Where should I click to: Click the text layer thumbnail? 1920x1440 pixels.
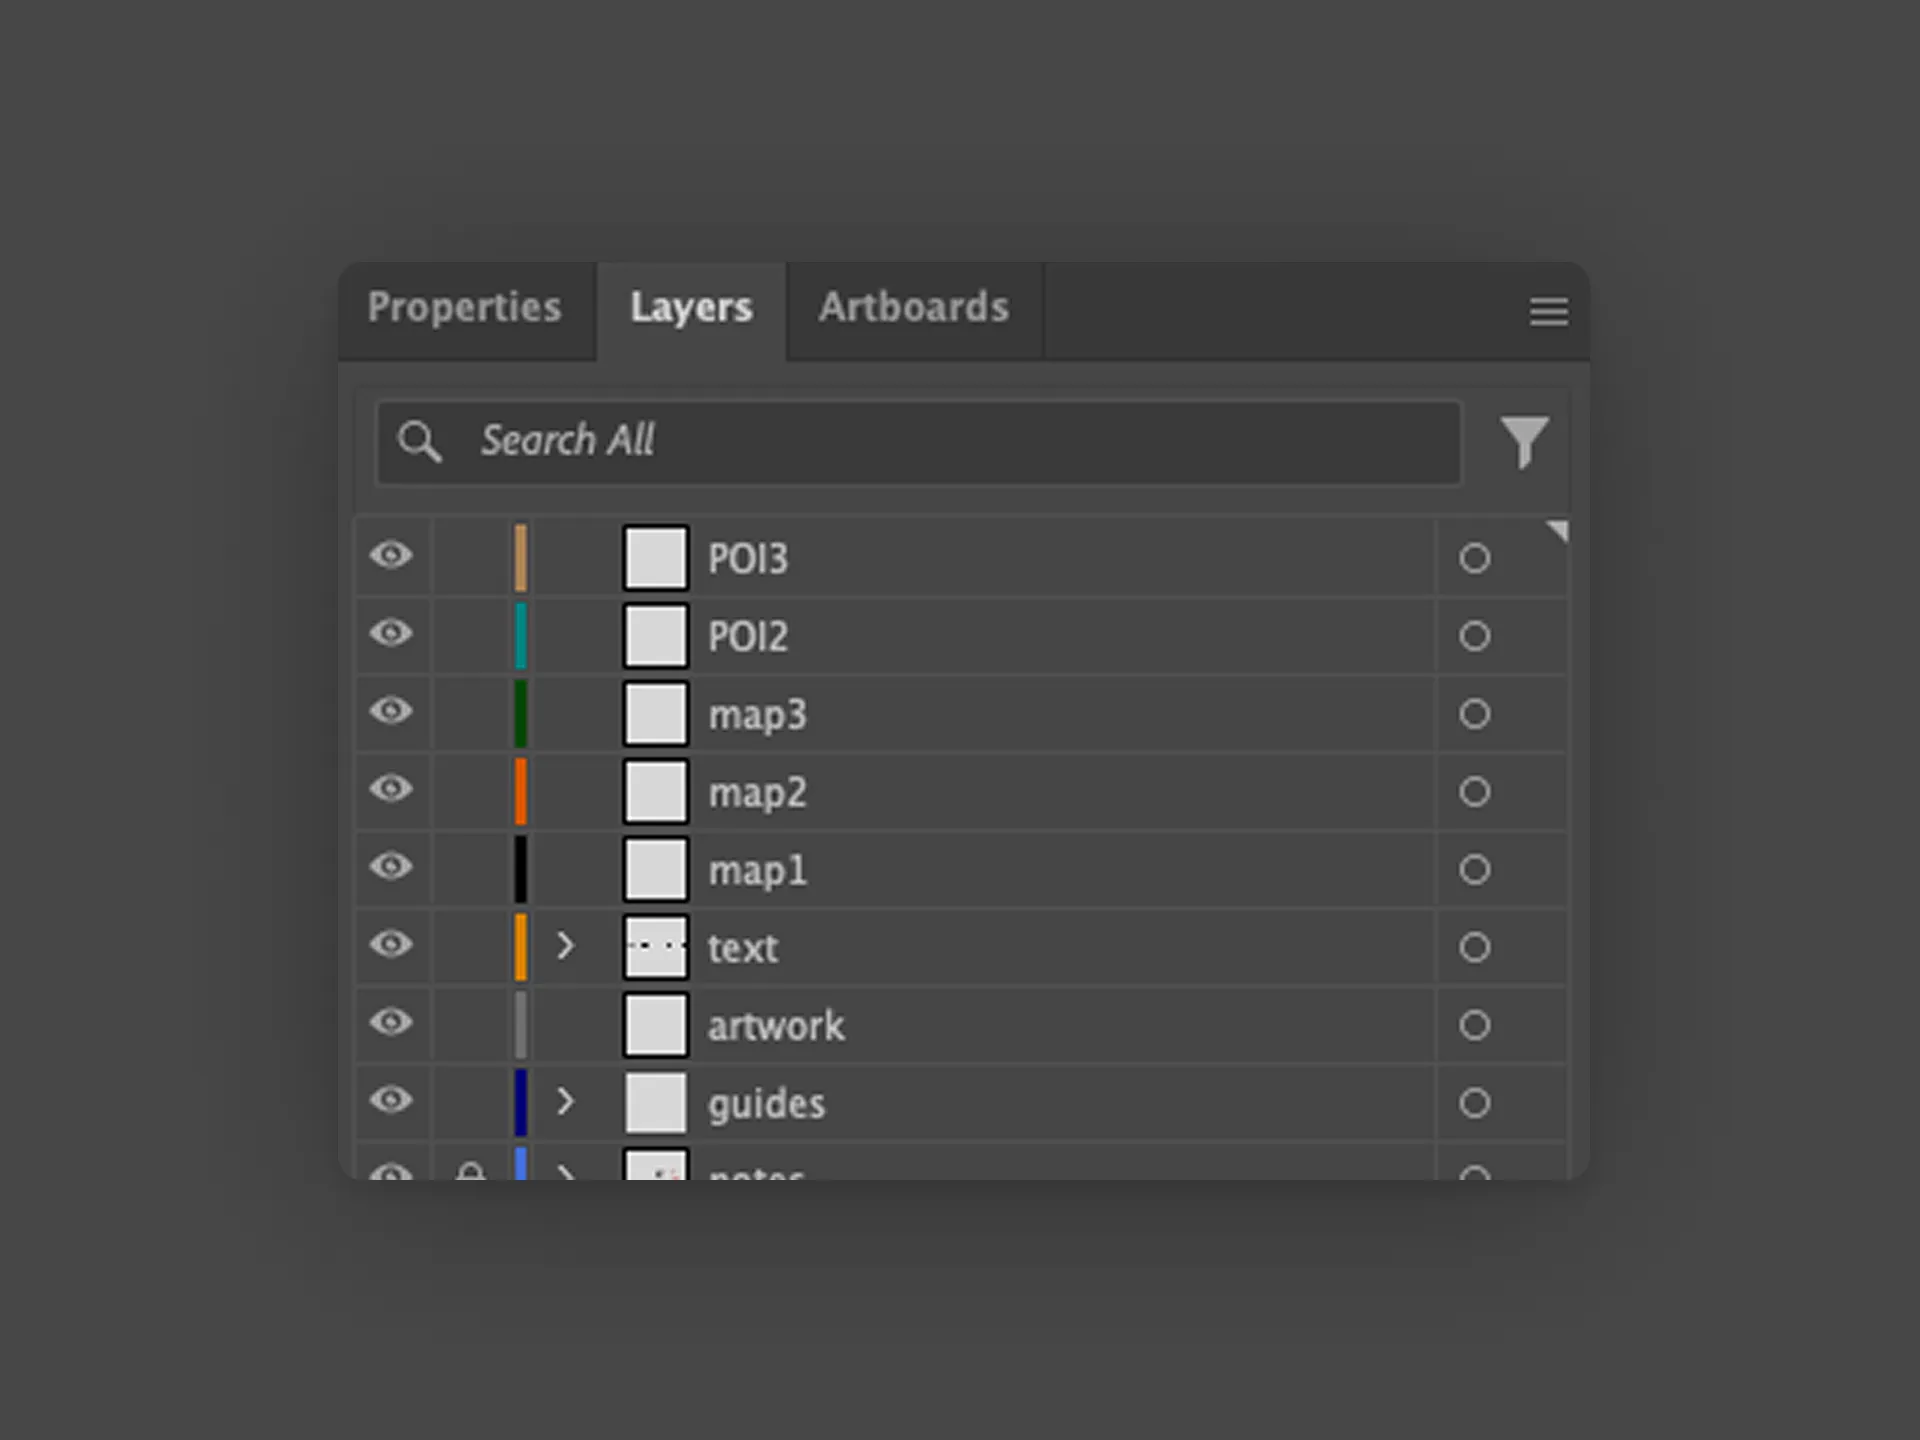tap(655, 946)
